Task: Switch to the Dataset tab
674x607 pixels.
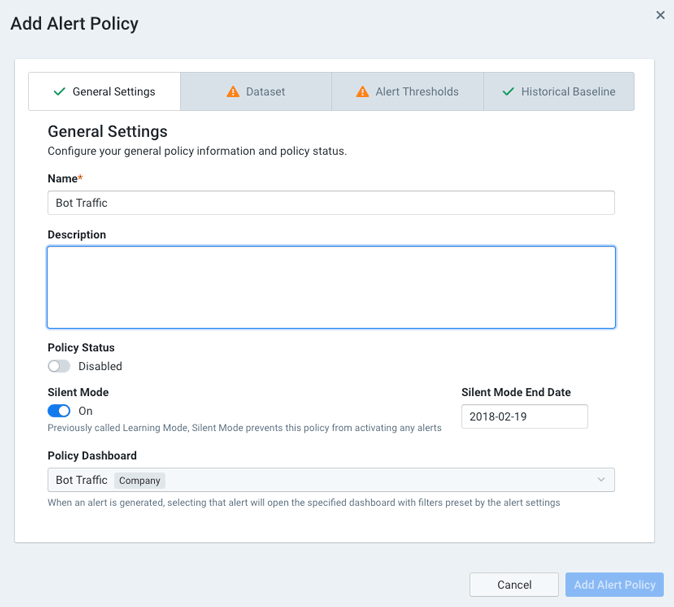Action: [x=256, y=92]
